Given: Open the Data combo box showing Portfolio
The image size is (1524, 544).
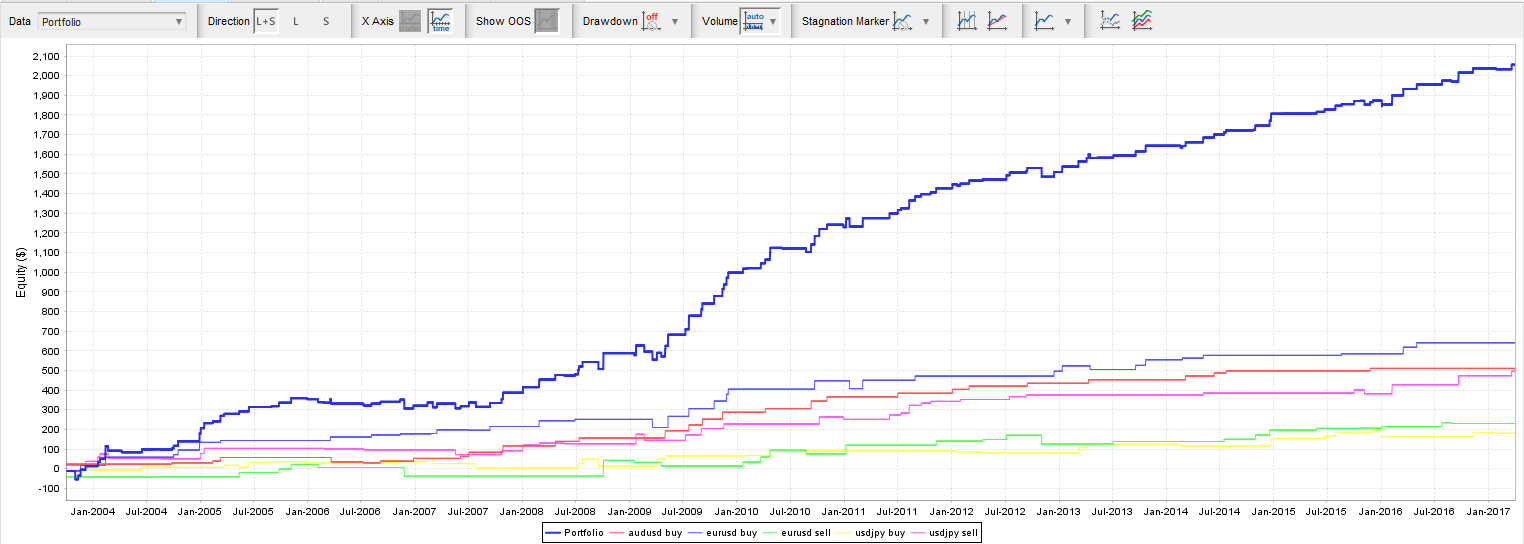Looking at the screenshot, I should 111,21.
